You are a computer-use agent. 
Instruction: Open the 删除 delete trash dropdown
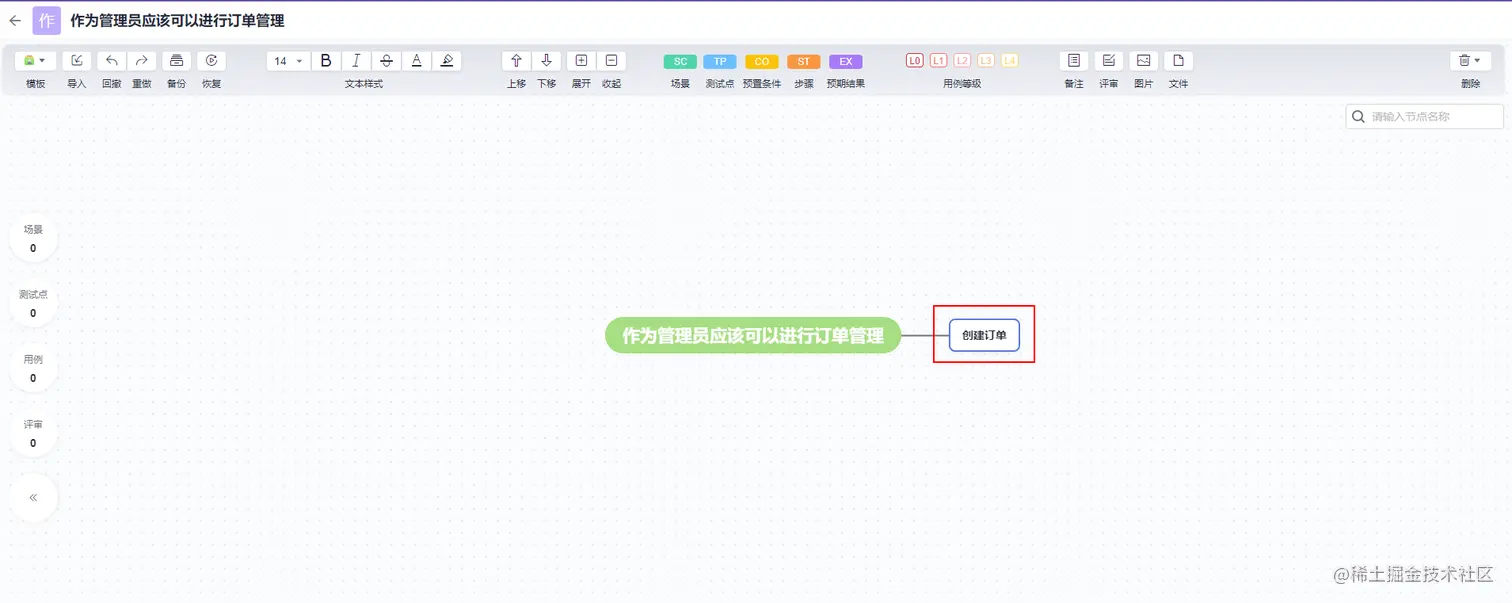[x=1470, y=61]
